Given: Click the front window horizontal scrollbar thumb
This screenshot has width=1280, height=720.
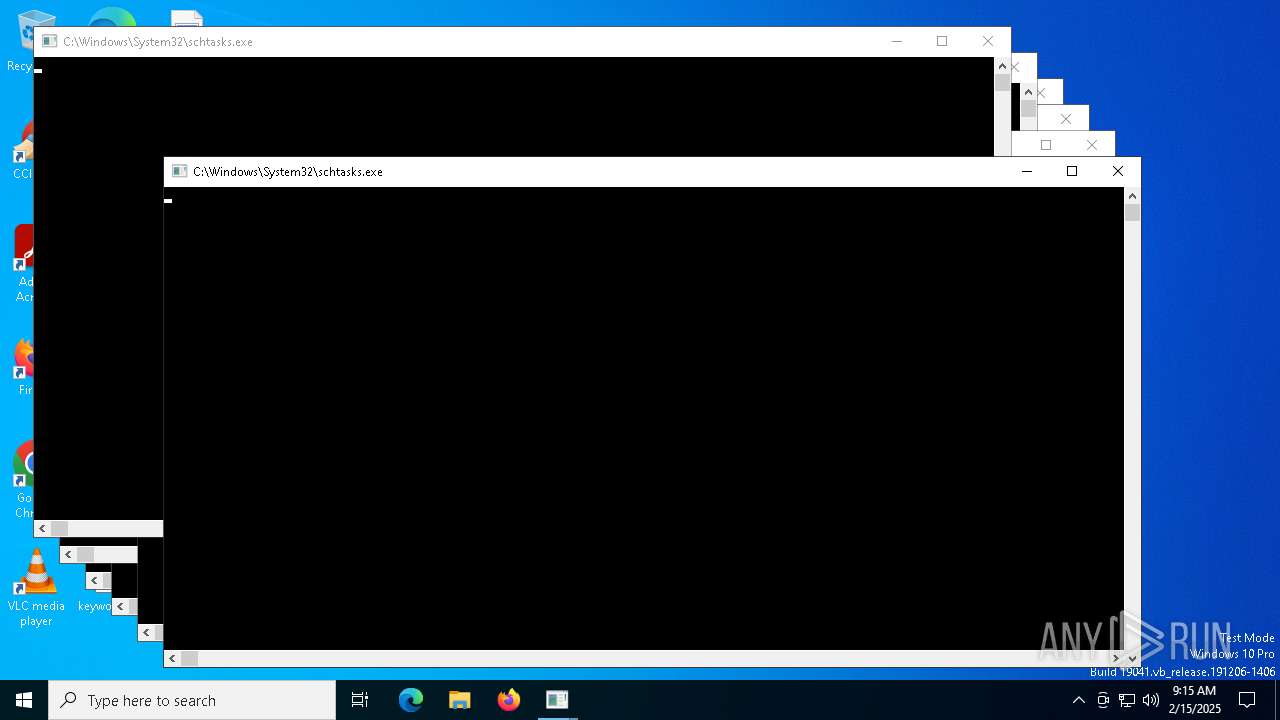Looking at the screenshot, I should (x=189, y=658).
